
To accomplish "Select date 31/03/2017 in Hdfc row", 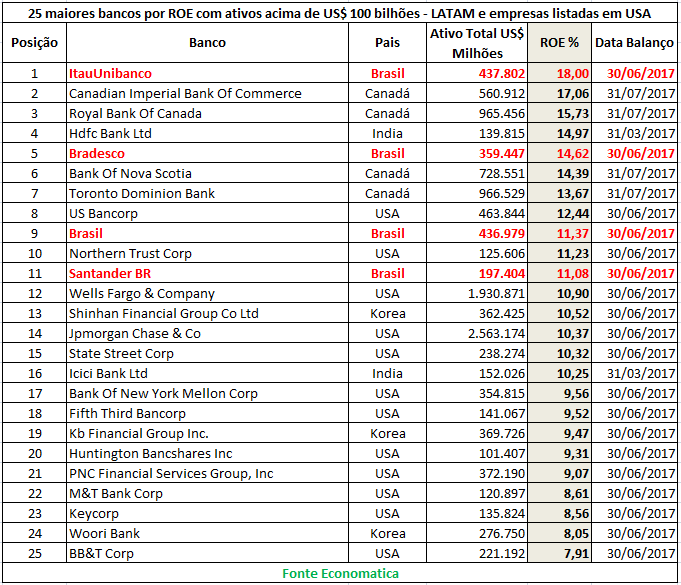I will 635,134.
